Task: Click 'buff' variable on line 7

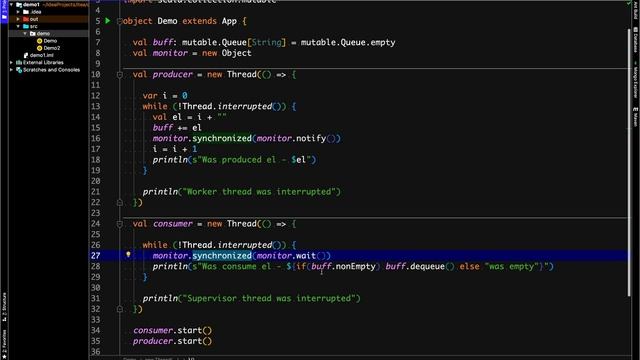Action: [162, 42]
